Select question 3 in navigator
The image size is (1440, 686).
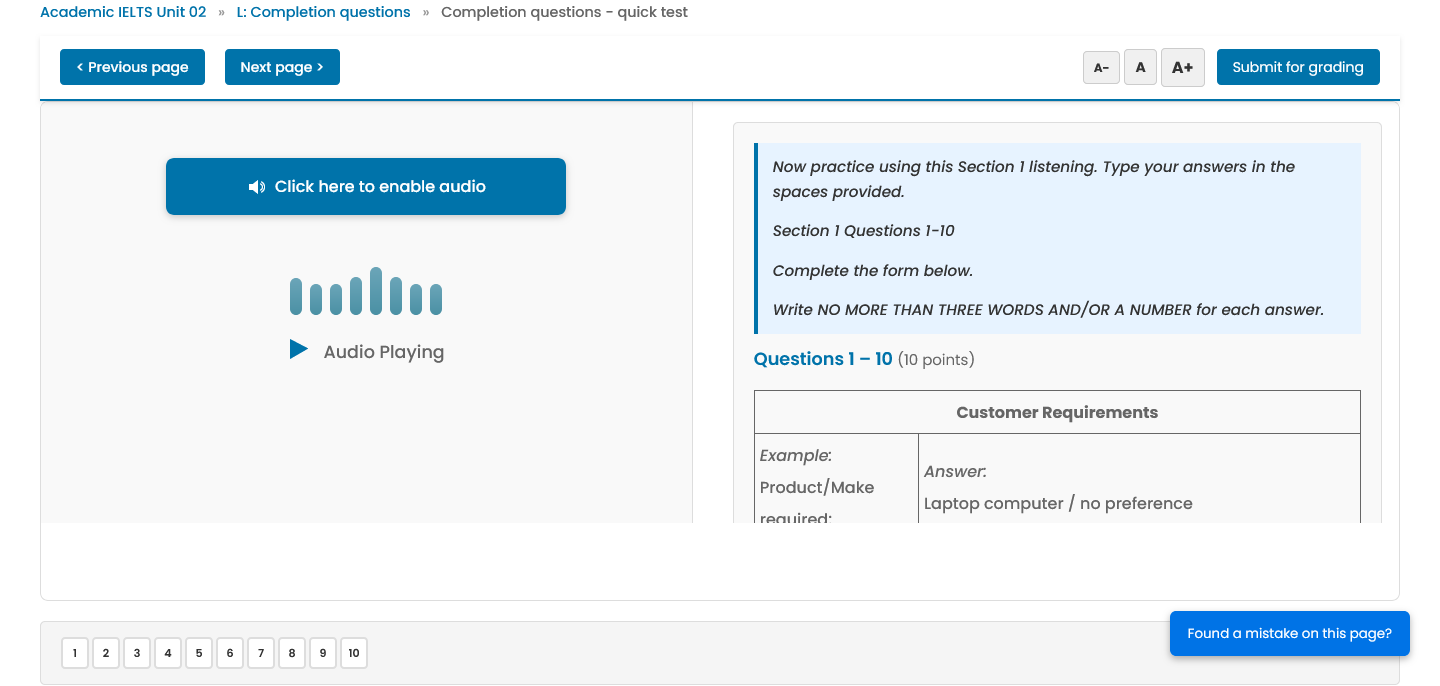pos(137,653)
